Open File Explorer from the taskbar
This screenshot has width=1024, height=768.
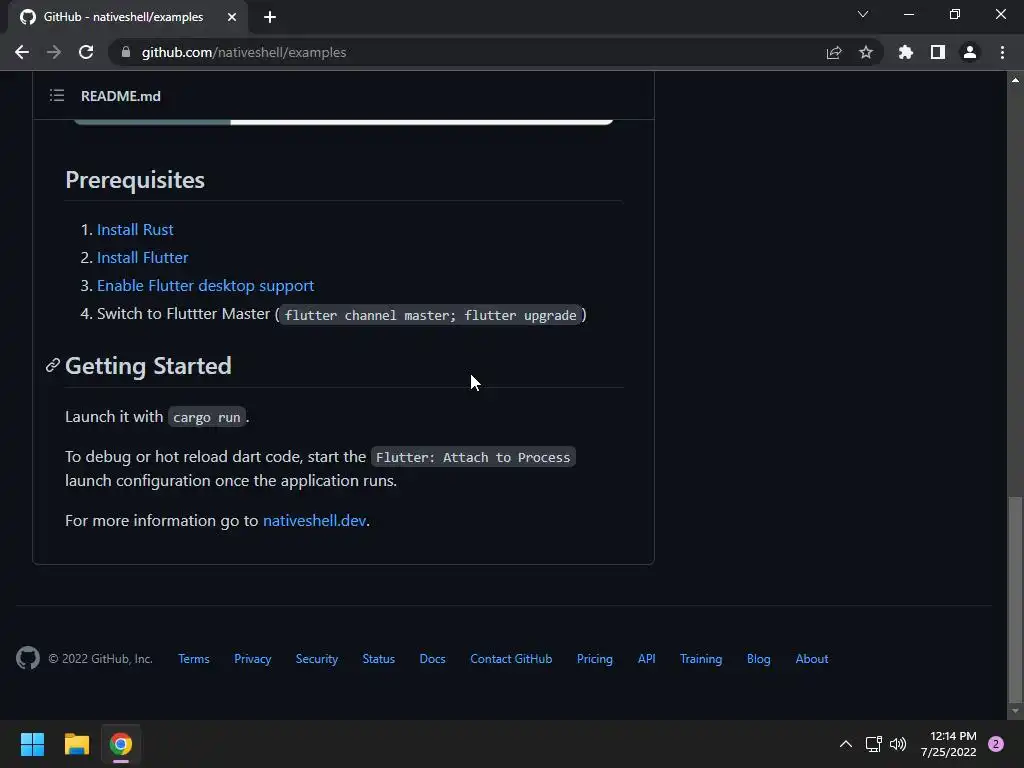click(x=76, y=744)
